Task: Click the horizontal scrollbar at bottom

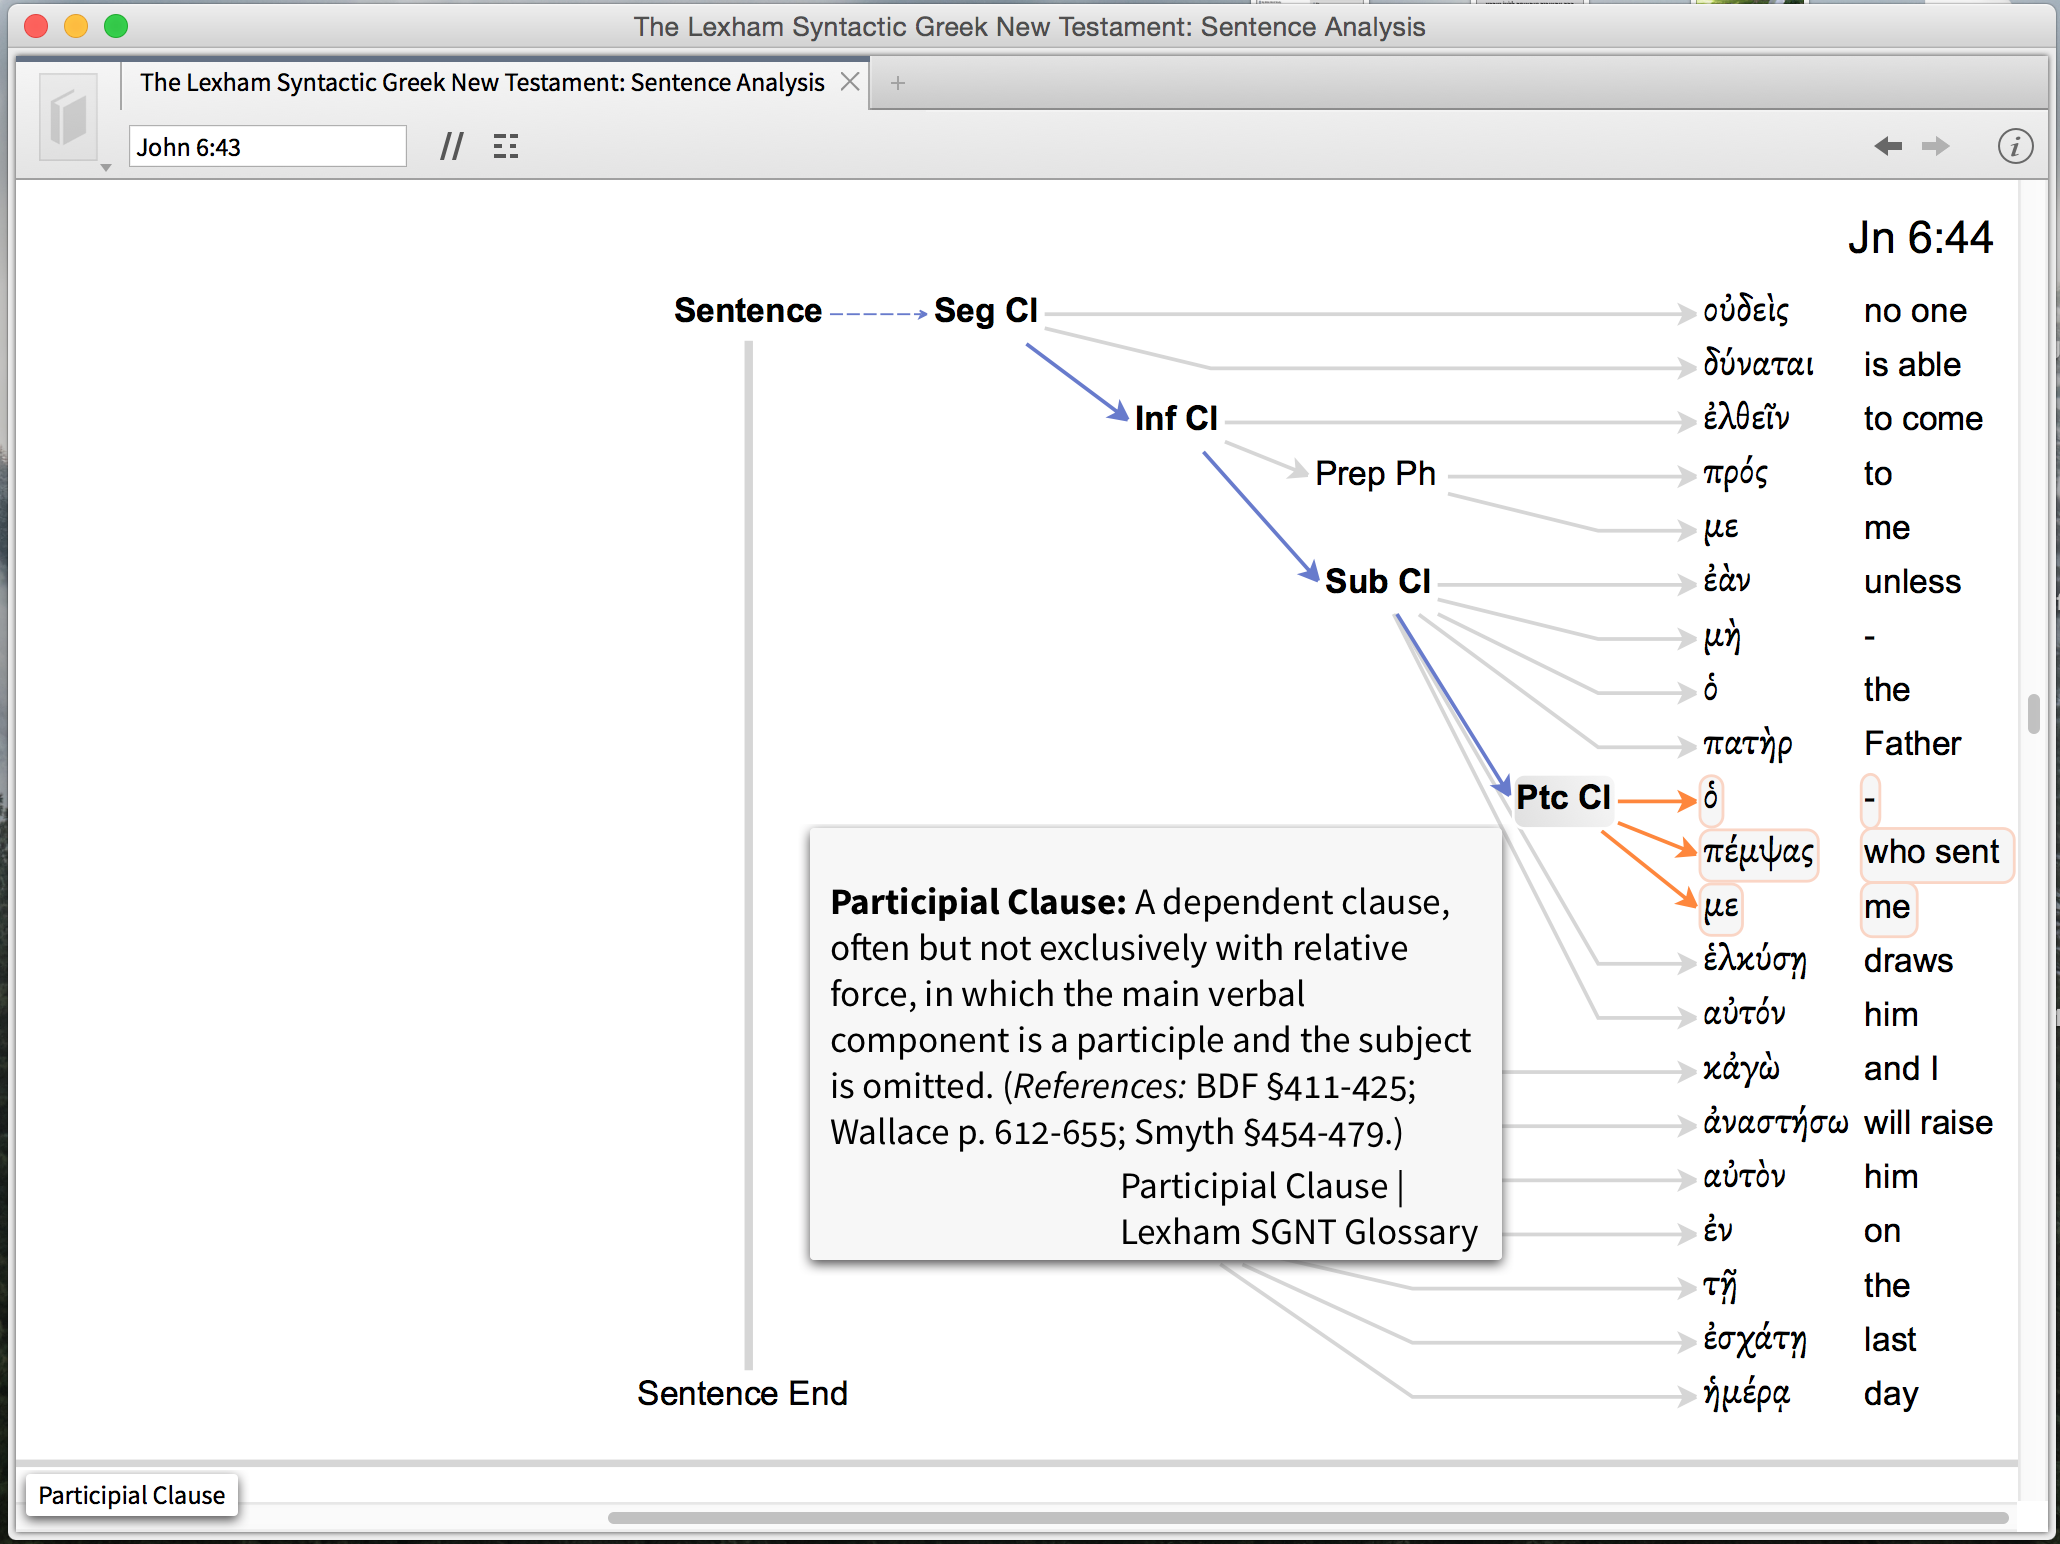Action: pyautogui.click(x=1308, y=1518)
